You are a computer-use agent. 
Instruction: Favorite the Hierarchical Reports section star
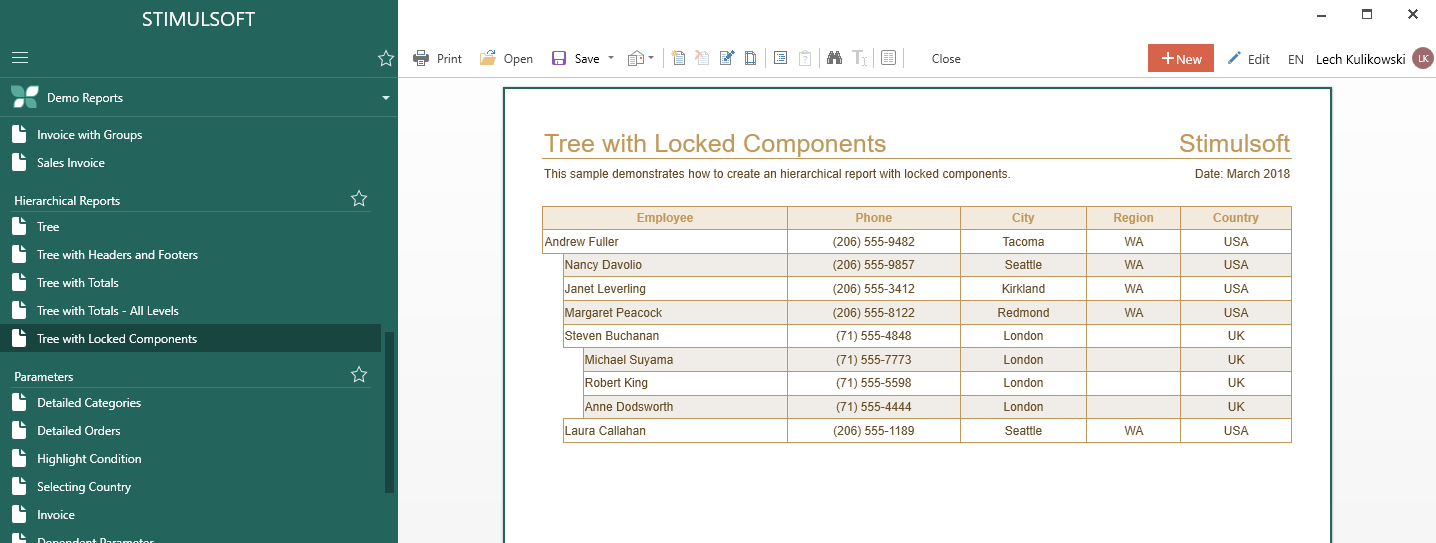point(359,199)
